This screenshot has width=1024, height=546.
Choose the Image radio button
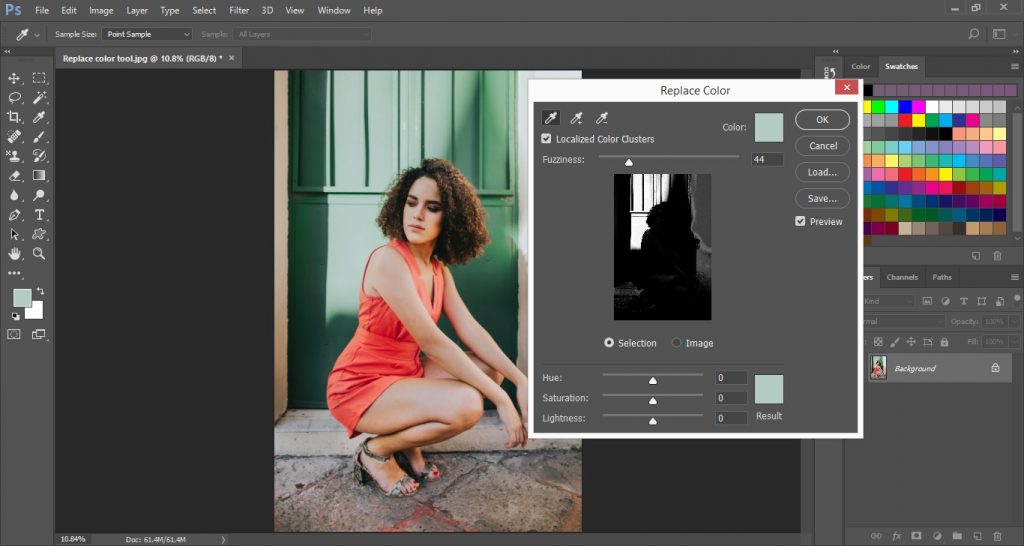click(677, 343)
